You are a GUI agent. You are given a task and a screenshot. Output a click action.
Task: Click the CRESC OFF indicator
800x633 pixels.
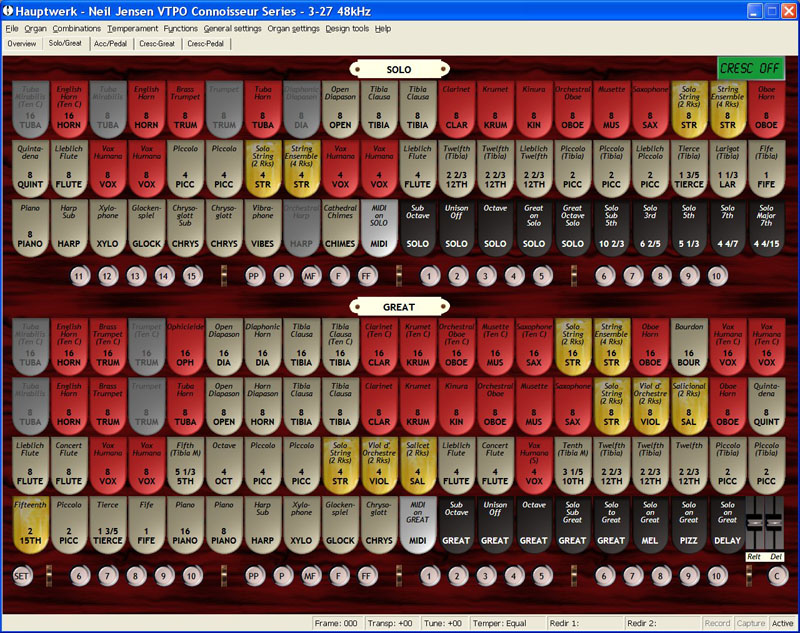click(x=750, y=68)
